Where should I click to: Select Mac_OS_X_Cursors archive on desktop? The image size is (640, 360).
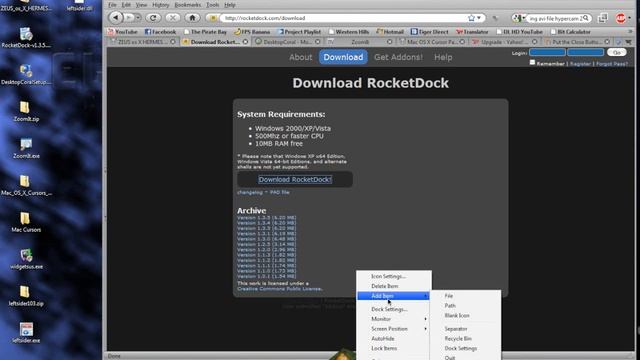click(26, 185)
